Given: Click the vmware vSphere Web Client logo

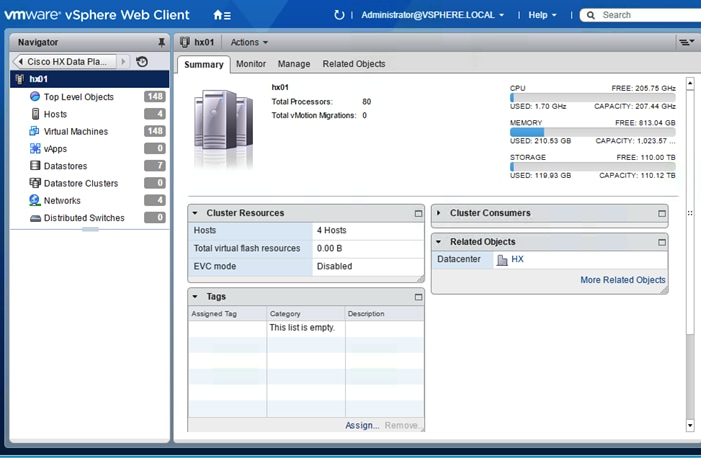Looking at the screenshot, I should point(97,15).
